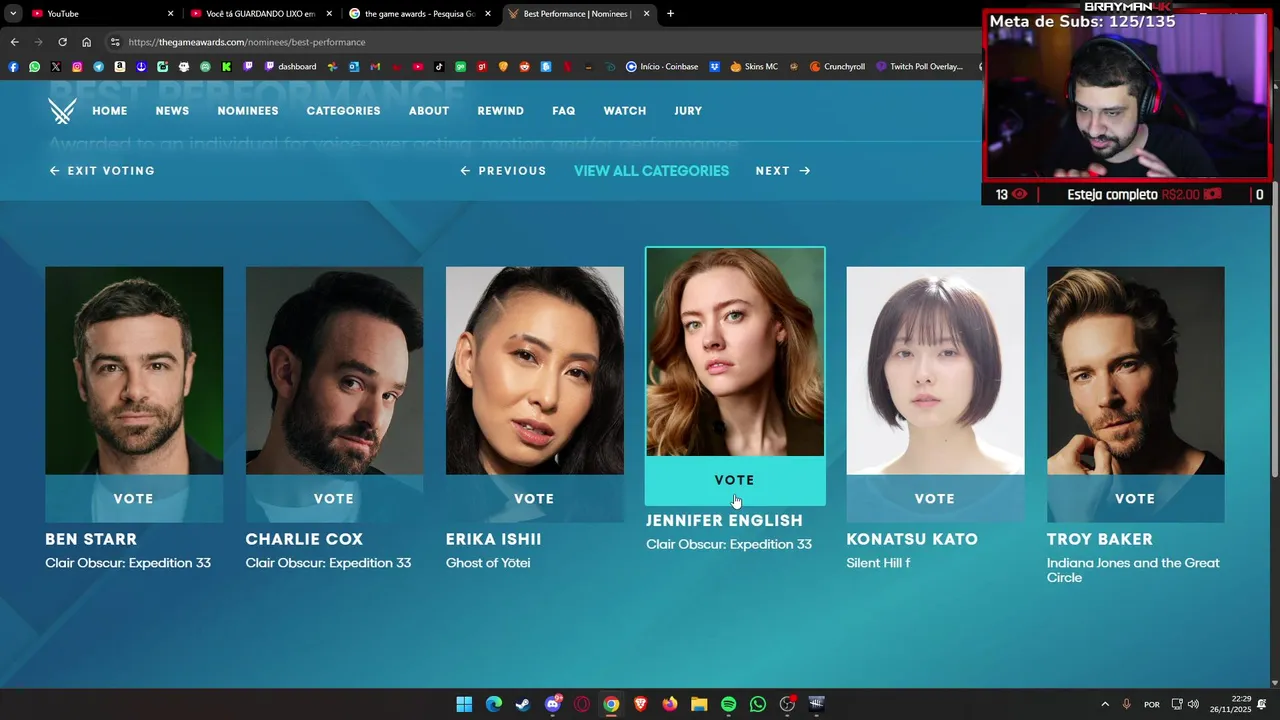Open the Crunchyroll bookmark
The width and height of the screenshot is (1280, 720).
point(837,67)
